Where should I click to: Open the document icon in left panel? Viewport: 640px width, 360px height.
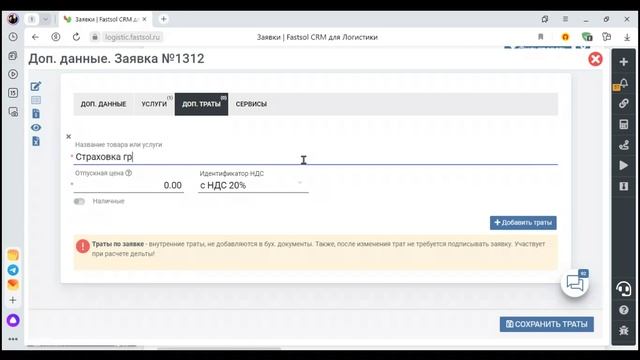[x=36, y=113]
